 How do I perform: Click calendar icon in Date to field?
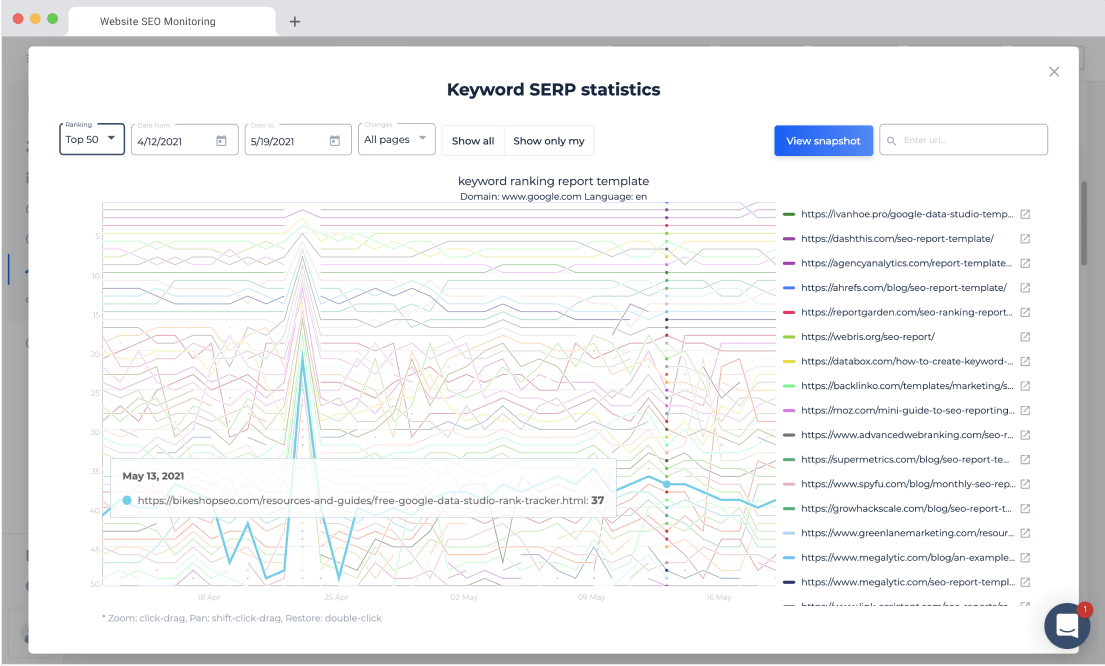point(335,141)
